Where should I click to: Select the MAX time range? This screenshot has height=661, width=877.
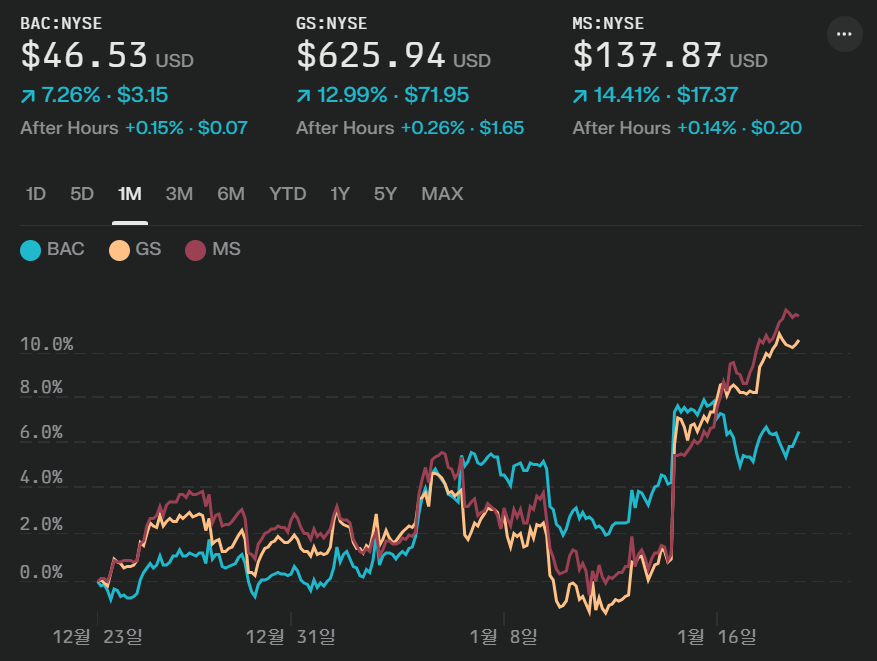click(442, 194)
